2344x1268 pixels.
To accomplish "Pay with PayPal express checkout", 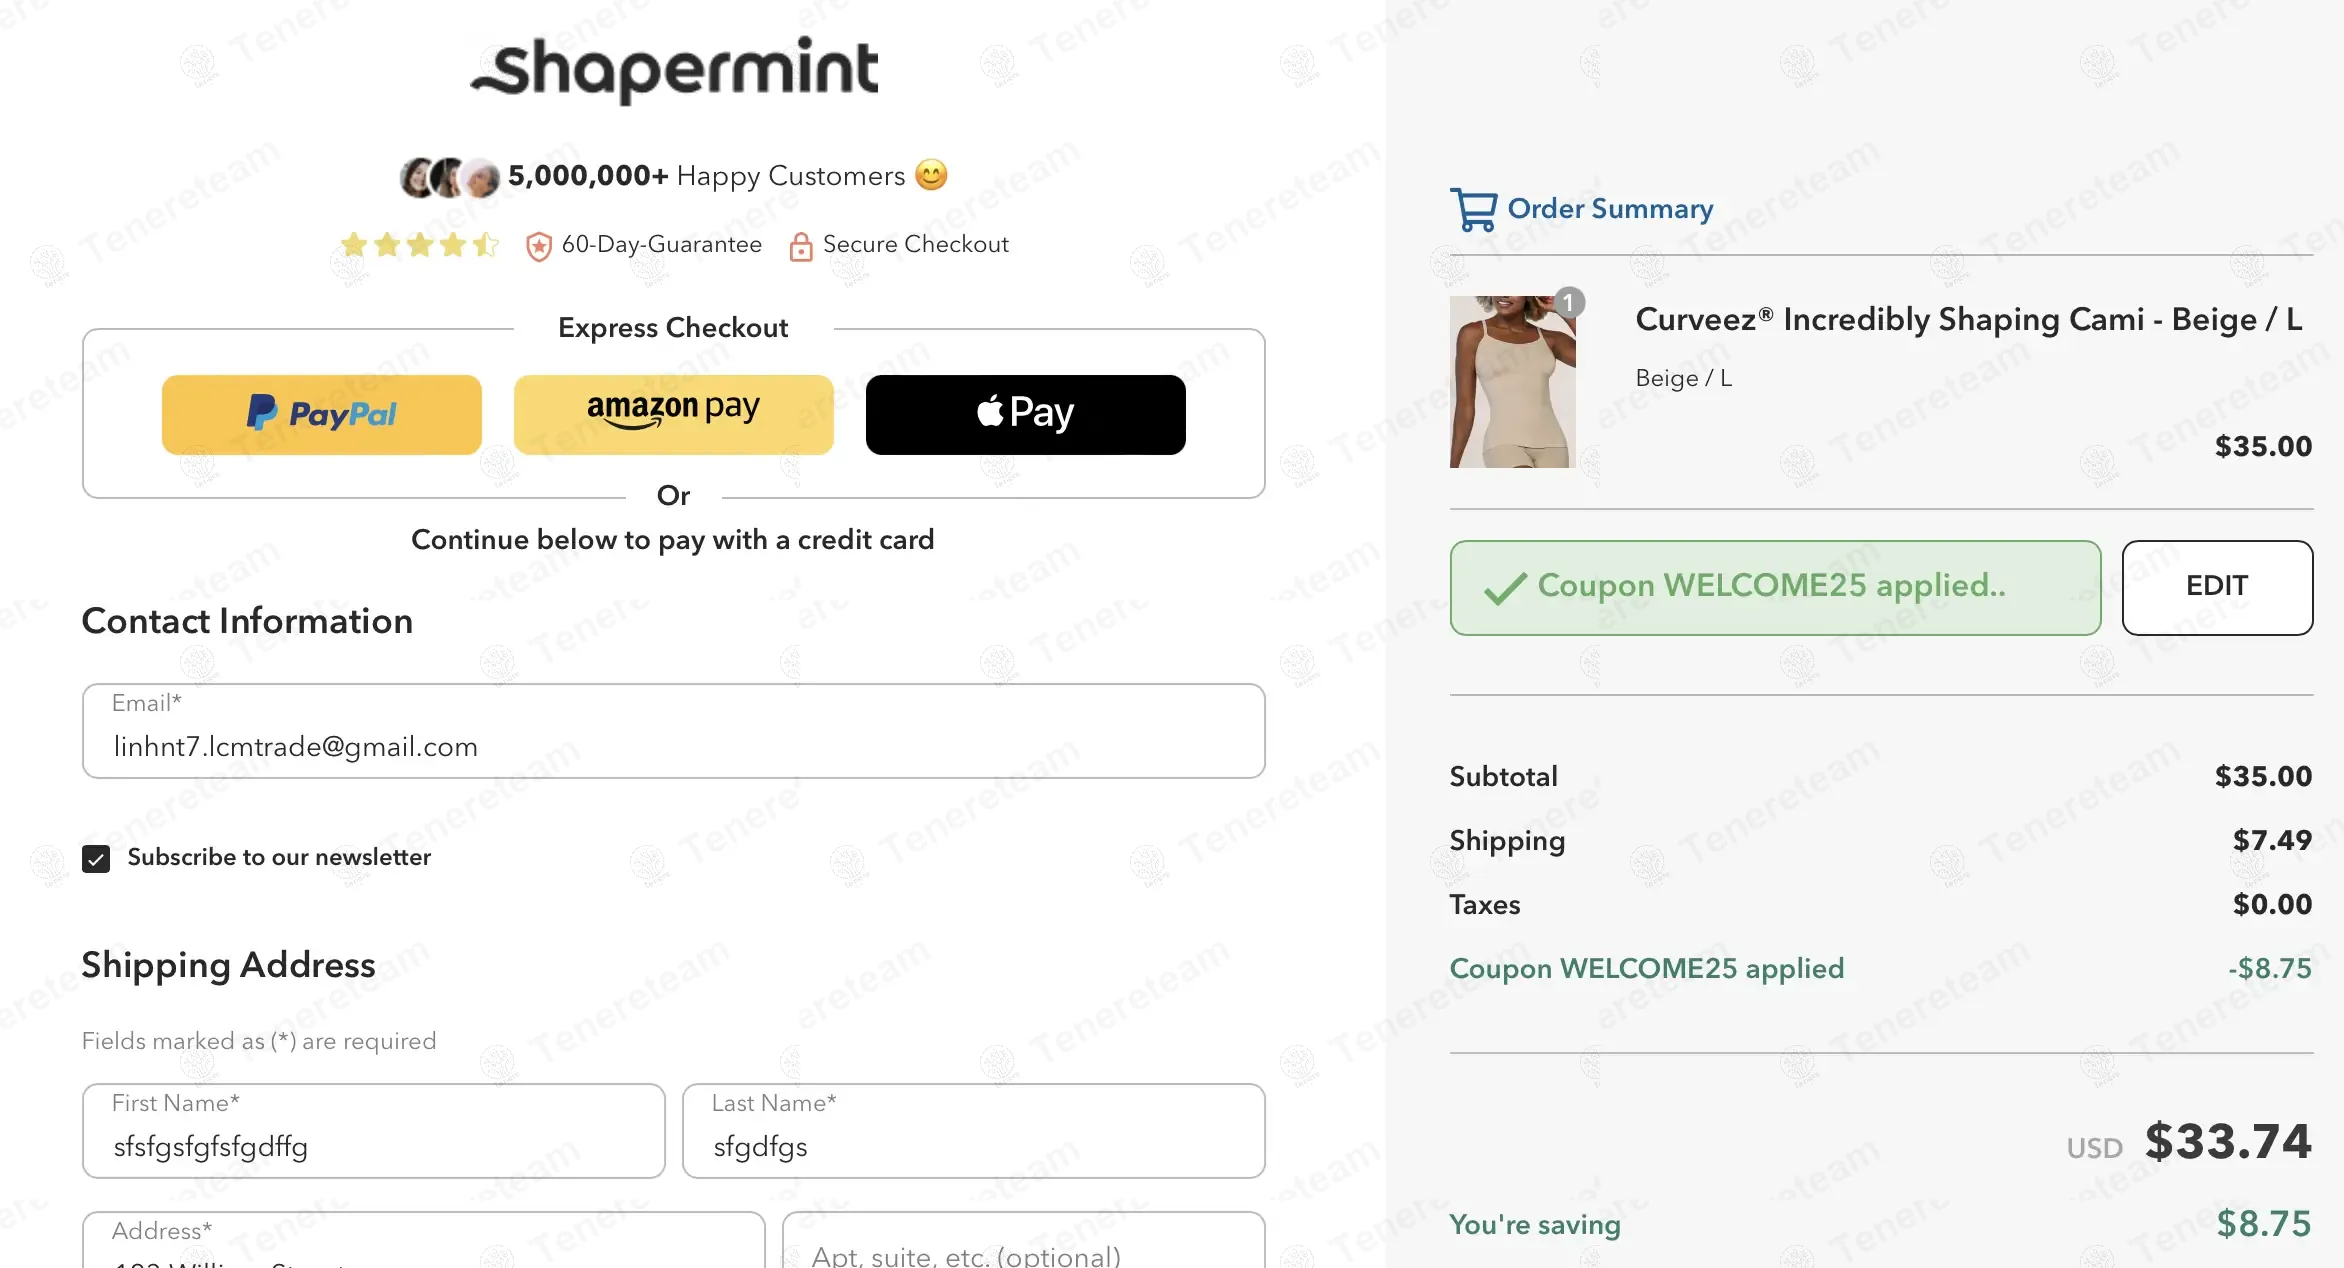I will tap(322, 414).
